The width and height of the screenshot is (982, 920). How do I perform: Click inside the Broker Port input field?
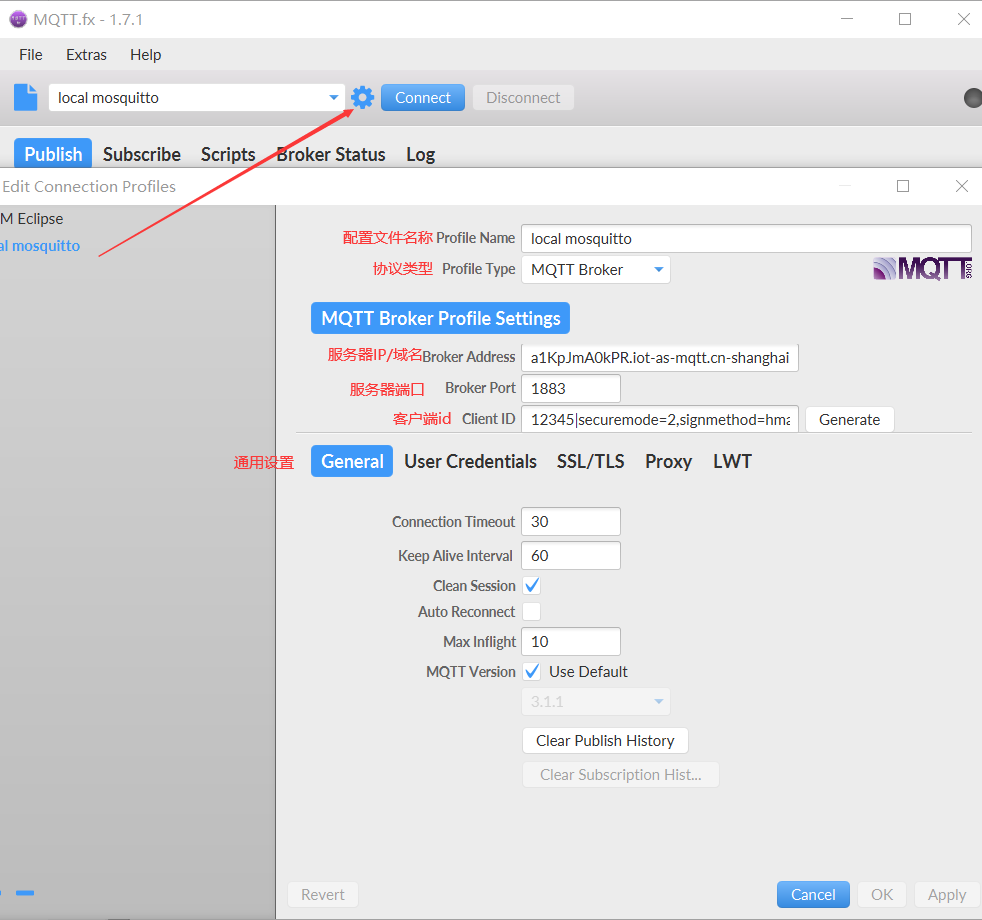tap(570, 388)
